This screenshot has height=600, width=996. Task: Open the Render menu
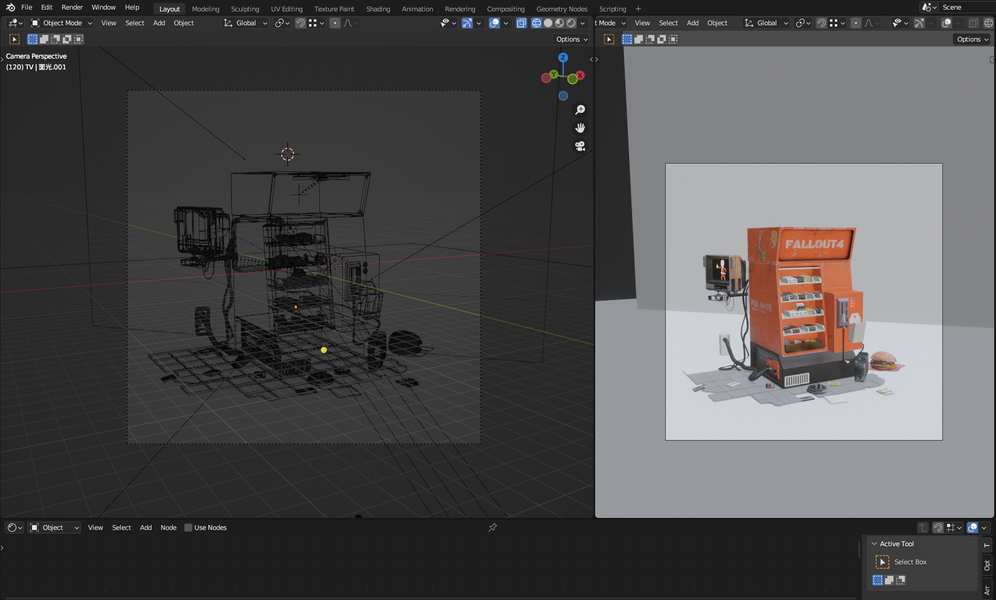[x=72, y=8]
